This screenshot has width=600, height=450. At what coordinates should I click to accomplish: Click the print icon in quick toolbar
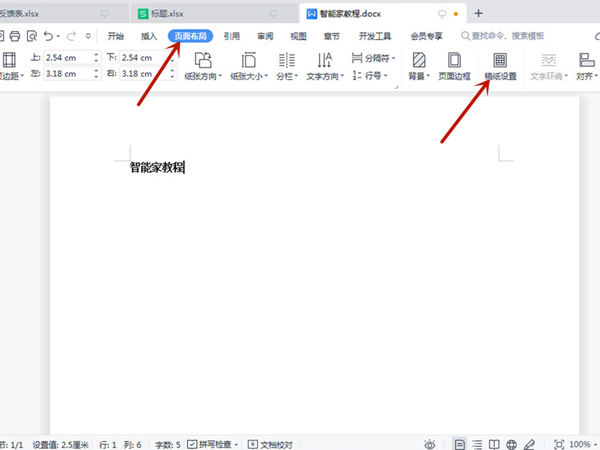point(14,35)
